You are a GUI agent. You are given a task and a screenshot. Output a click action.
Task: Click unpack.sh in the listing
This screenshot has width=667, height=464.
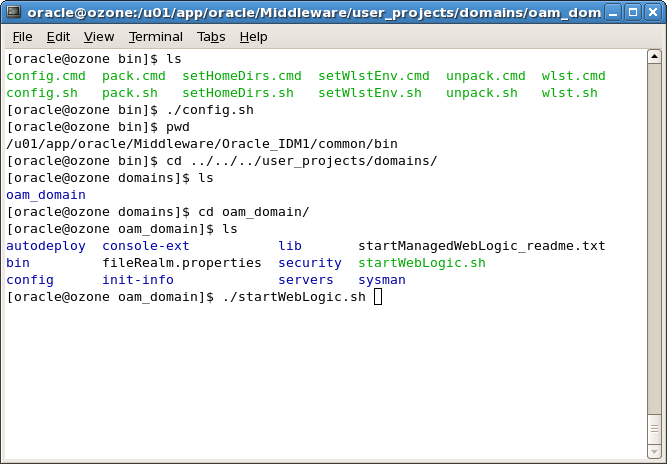(482, 93)
